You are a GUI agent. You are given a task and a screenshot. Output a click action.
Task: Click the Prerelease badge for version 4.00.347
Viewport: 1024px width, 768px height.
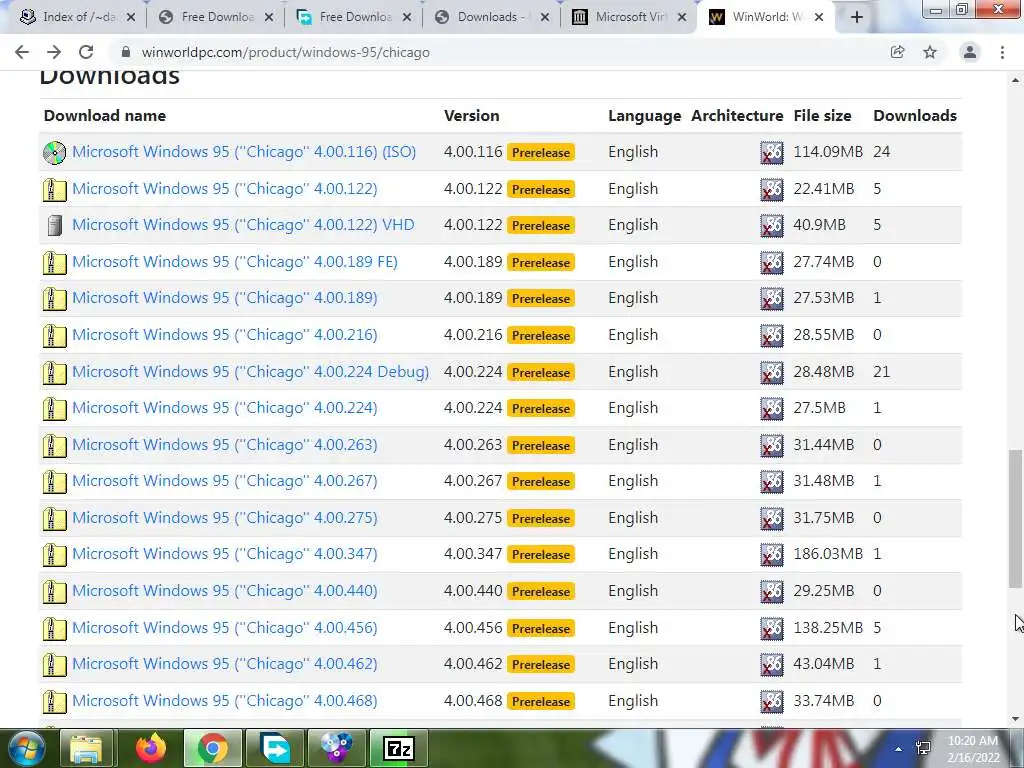[541, 554]
